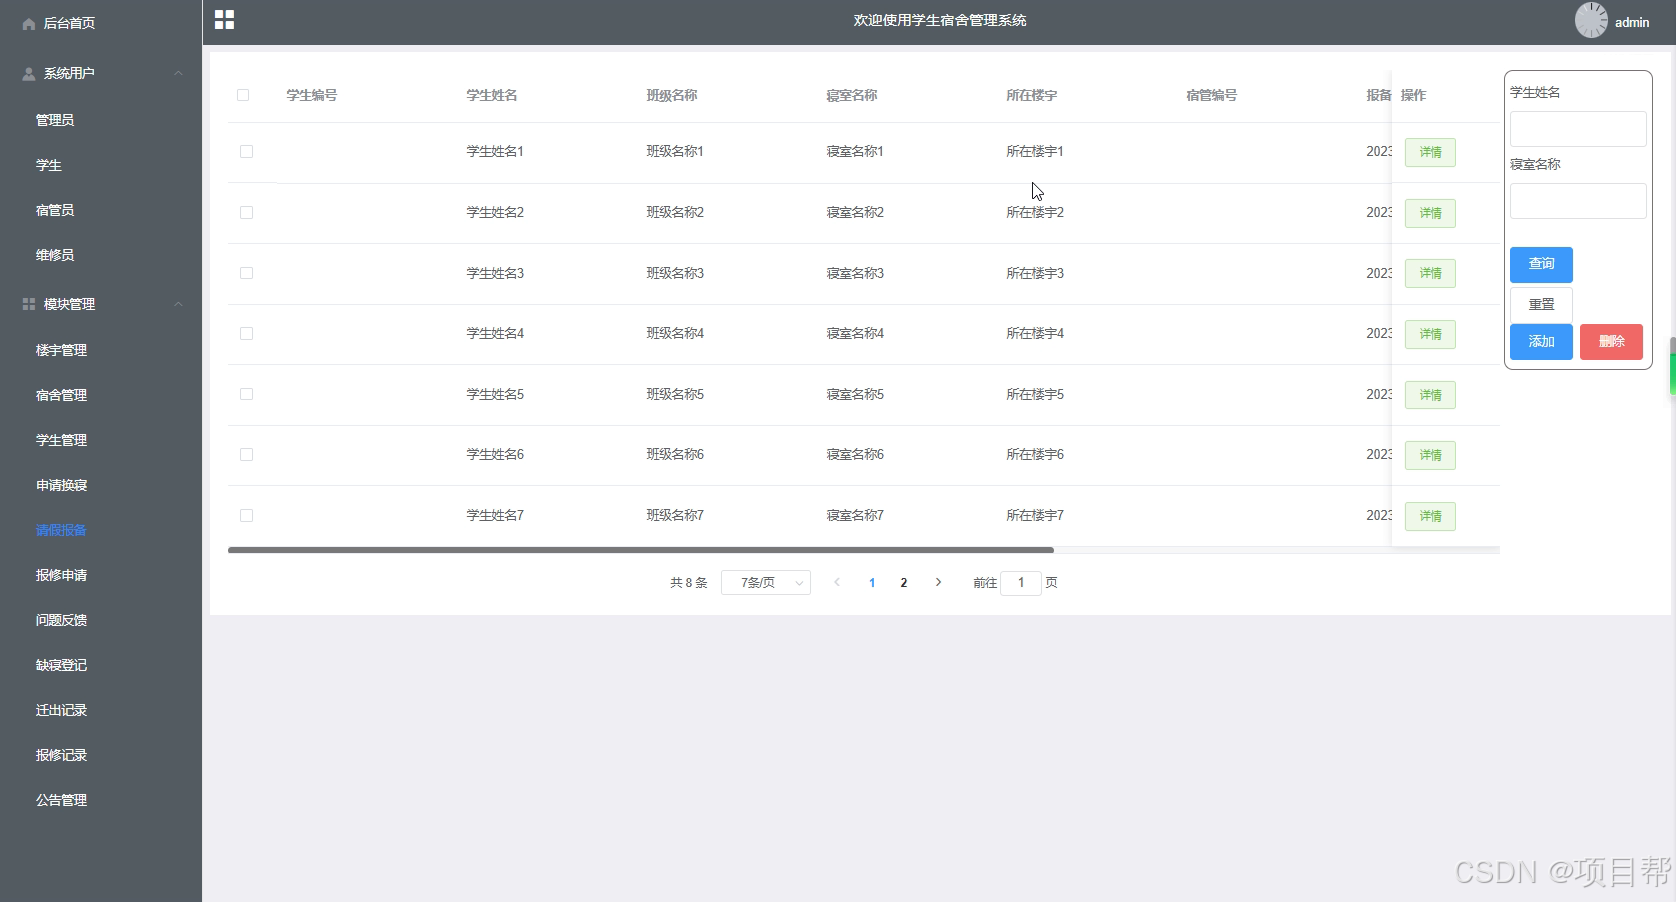The width and height of the screenshot is (1676, 902).
Task: Click the 班级名称 column header
Action: click(x=672, y=95)
